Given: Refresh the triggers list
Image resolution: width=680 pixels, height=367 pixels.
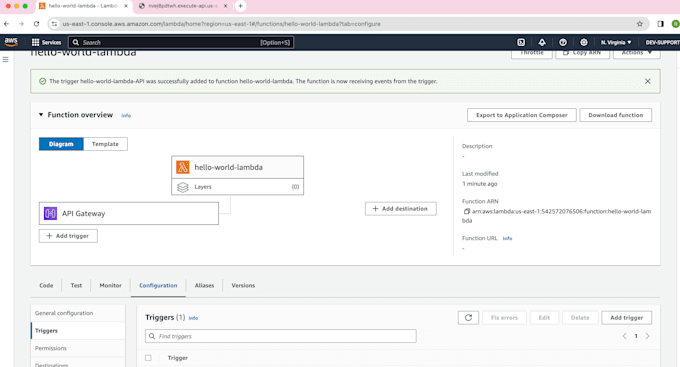Looking at the screenshot, I should pos(468,318).
